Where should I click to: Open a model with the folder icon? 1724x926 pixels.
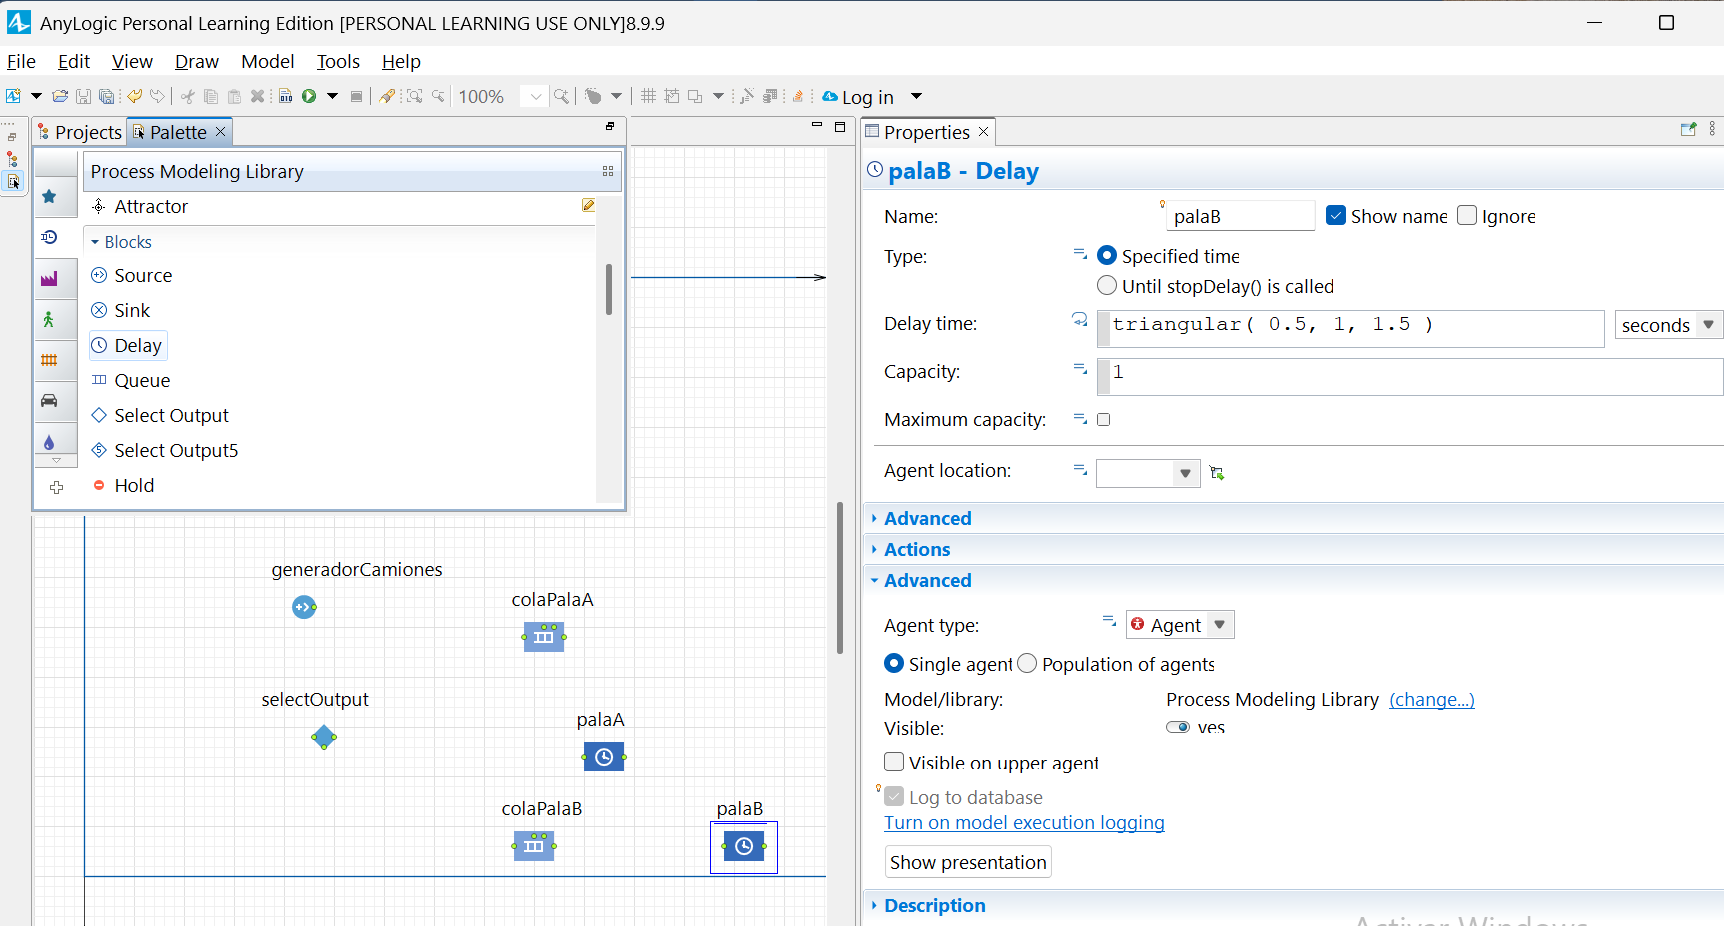(60, 96)
